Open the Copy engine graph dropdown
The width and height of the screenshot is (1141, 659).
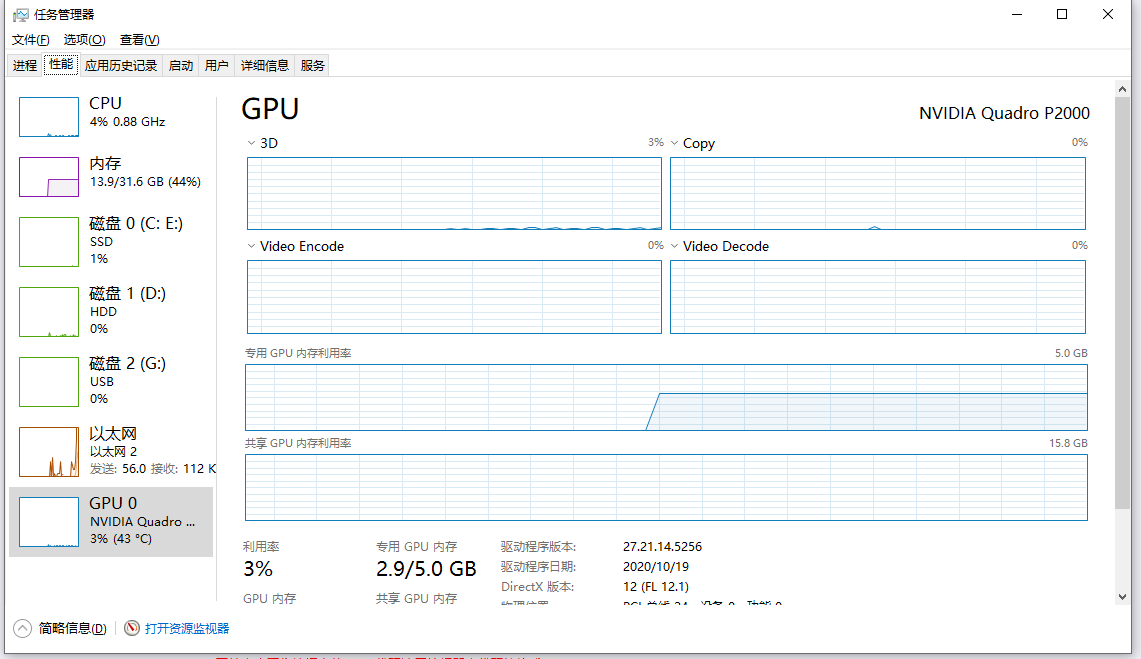click(675, 143)
